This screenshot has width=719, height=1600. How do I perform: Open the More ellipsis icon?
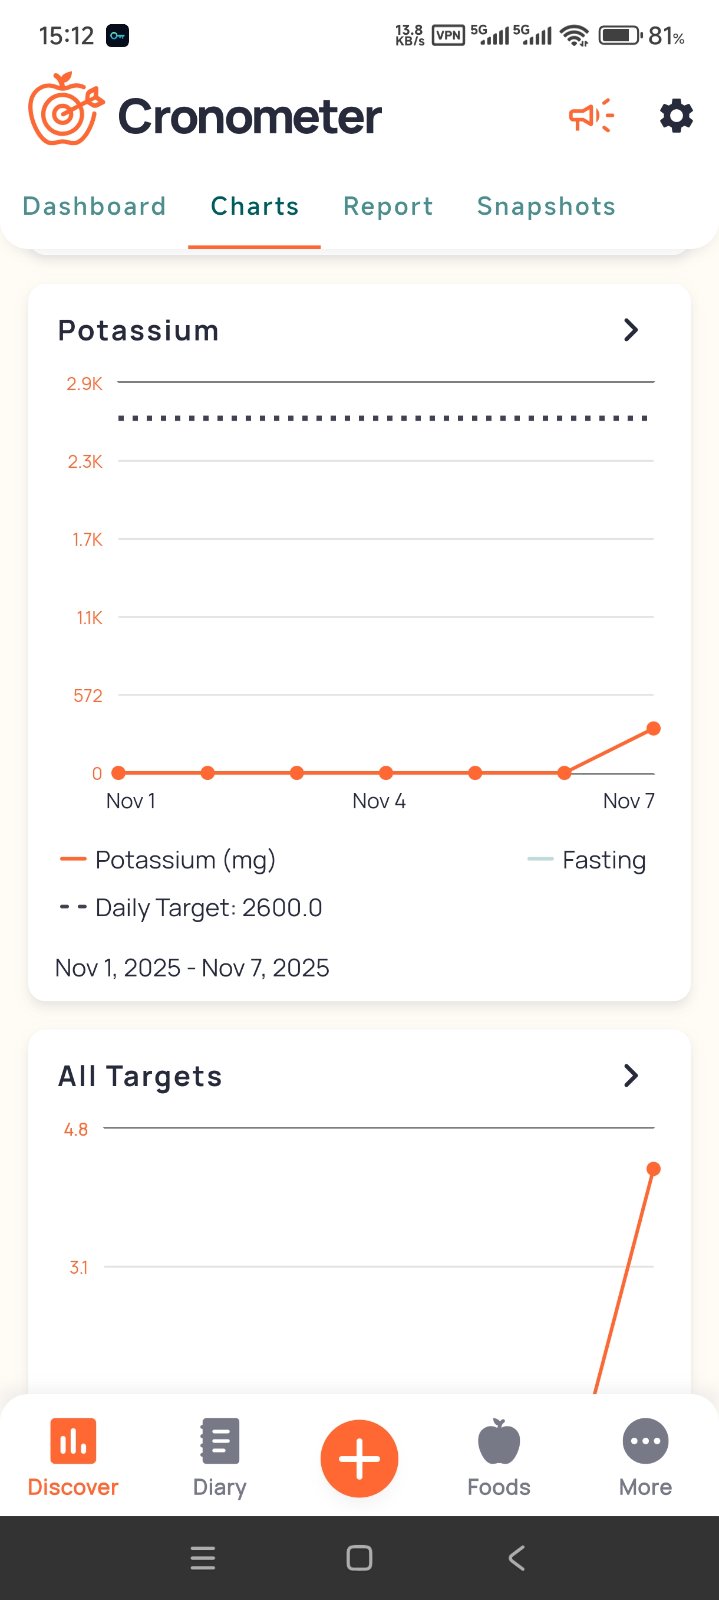tap(645, 1442)
